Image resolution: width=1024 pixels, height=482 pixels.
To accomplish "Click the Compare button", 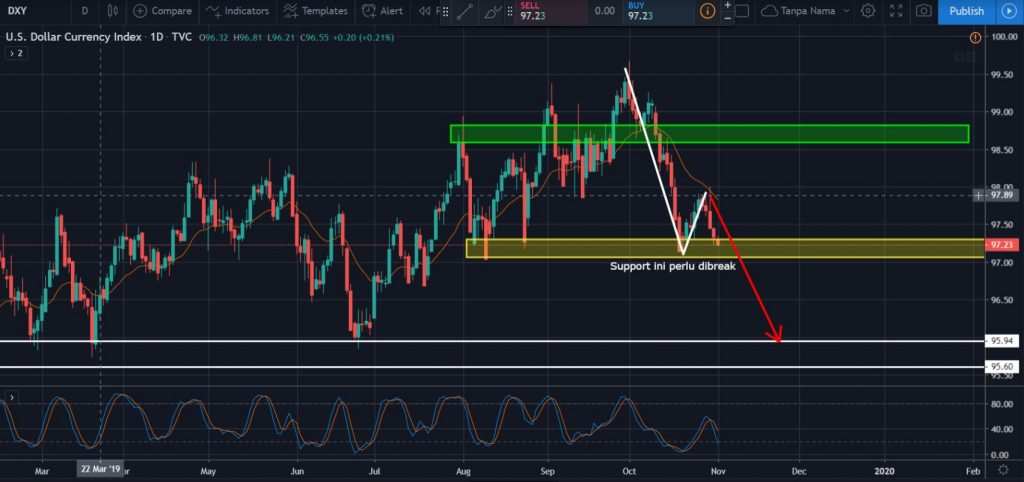I will pyautogui.click(x=163, y=11).
